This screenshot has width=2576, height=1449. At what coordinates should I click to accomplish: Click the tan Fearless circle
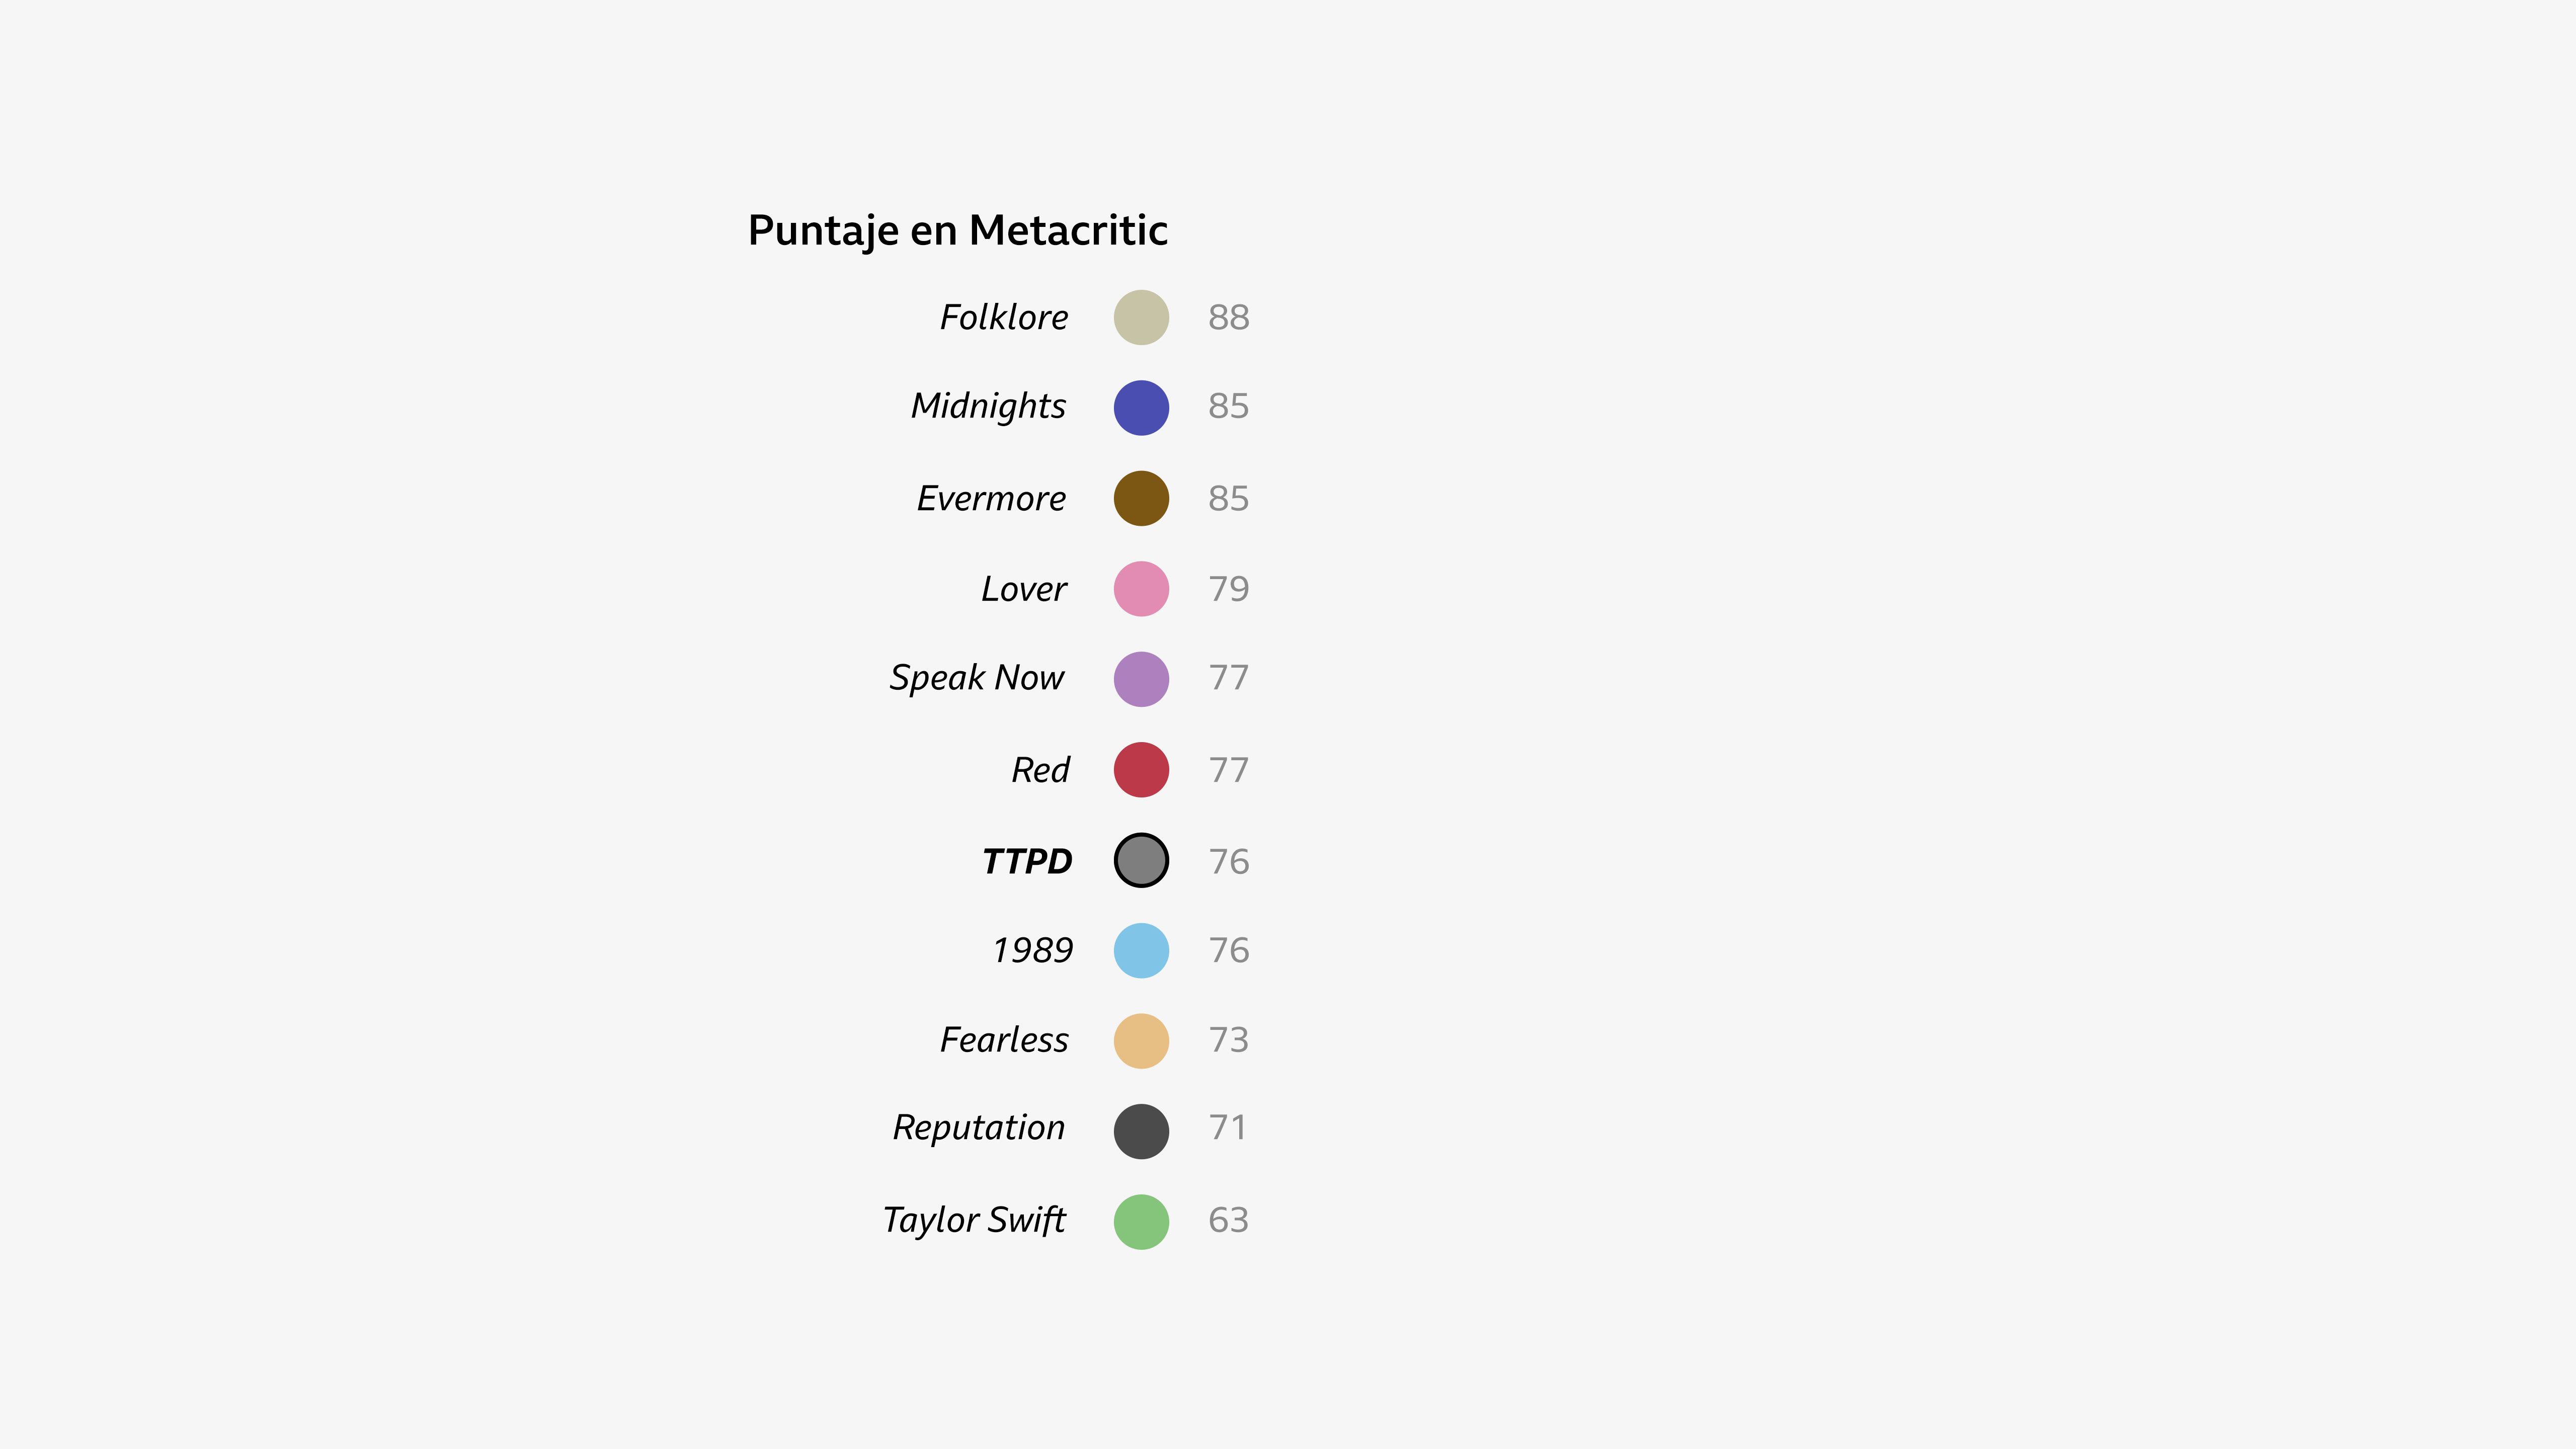(1141, 1041)
